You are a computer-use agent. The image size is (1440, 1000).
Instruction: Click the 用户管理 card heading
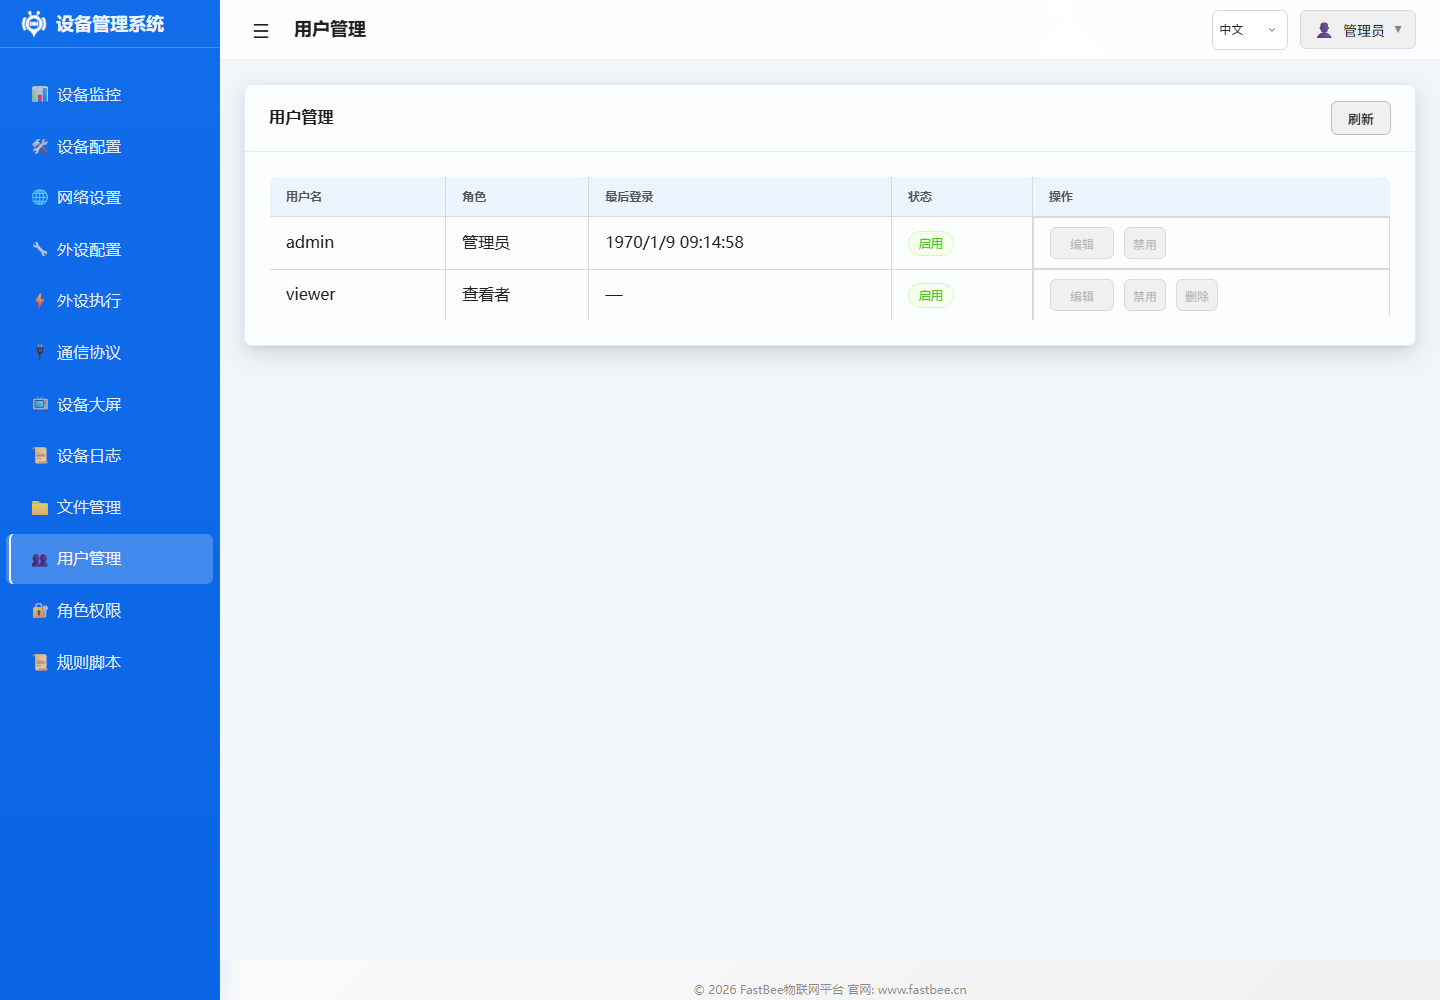click(x=301, y=117)
